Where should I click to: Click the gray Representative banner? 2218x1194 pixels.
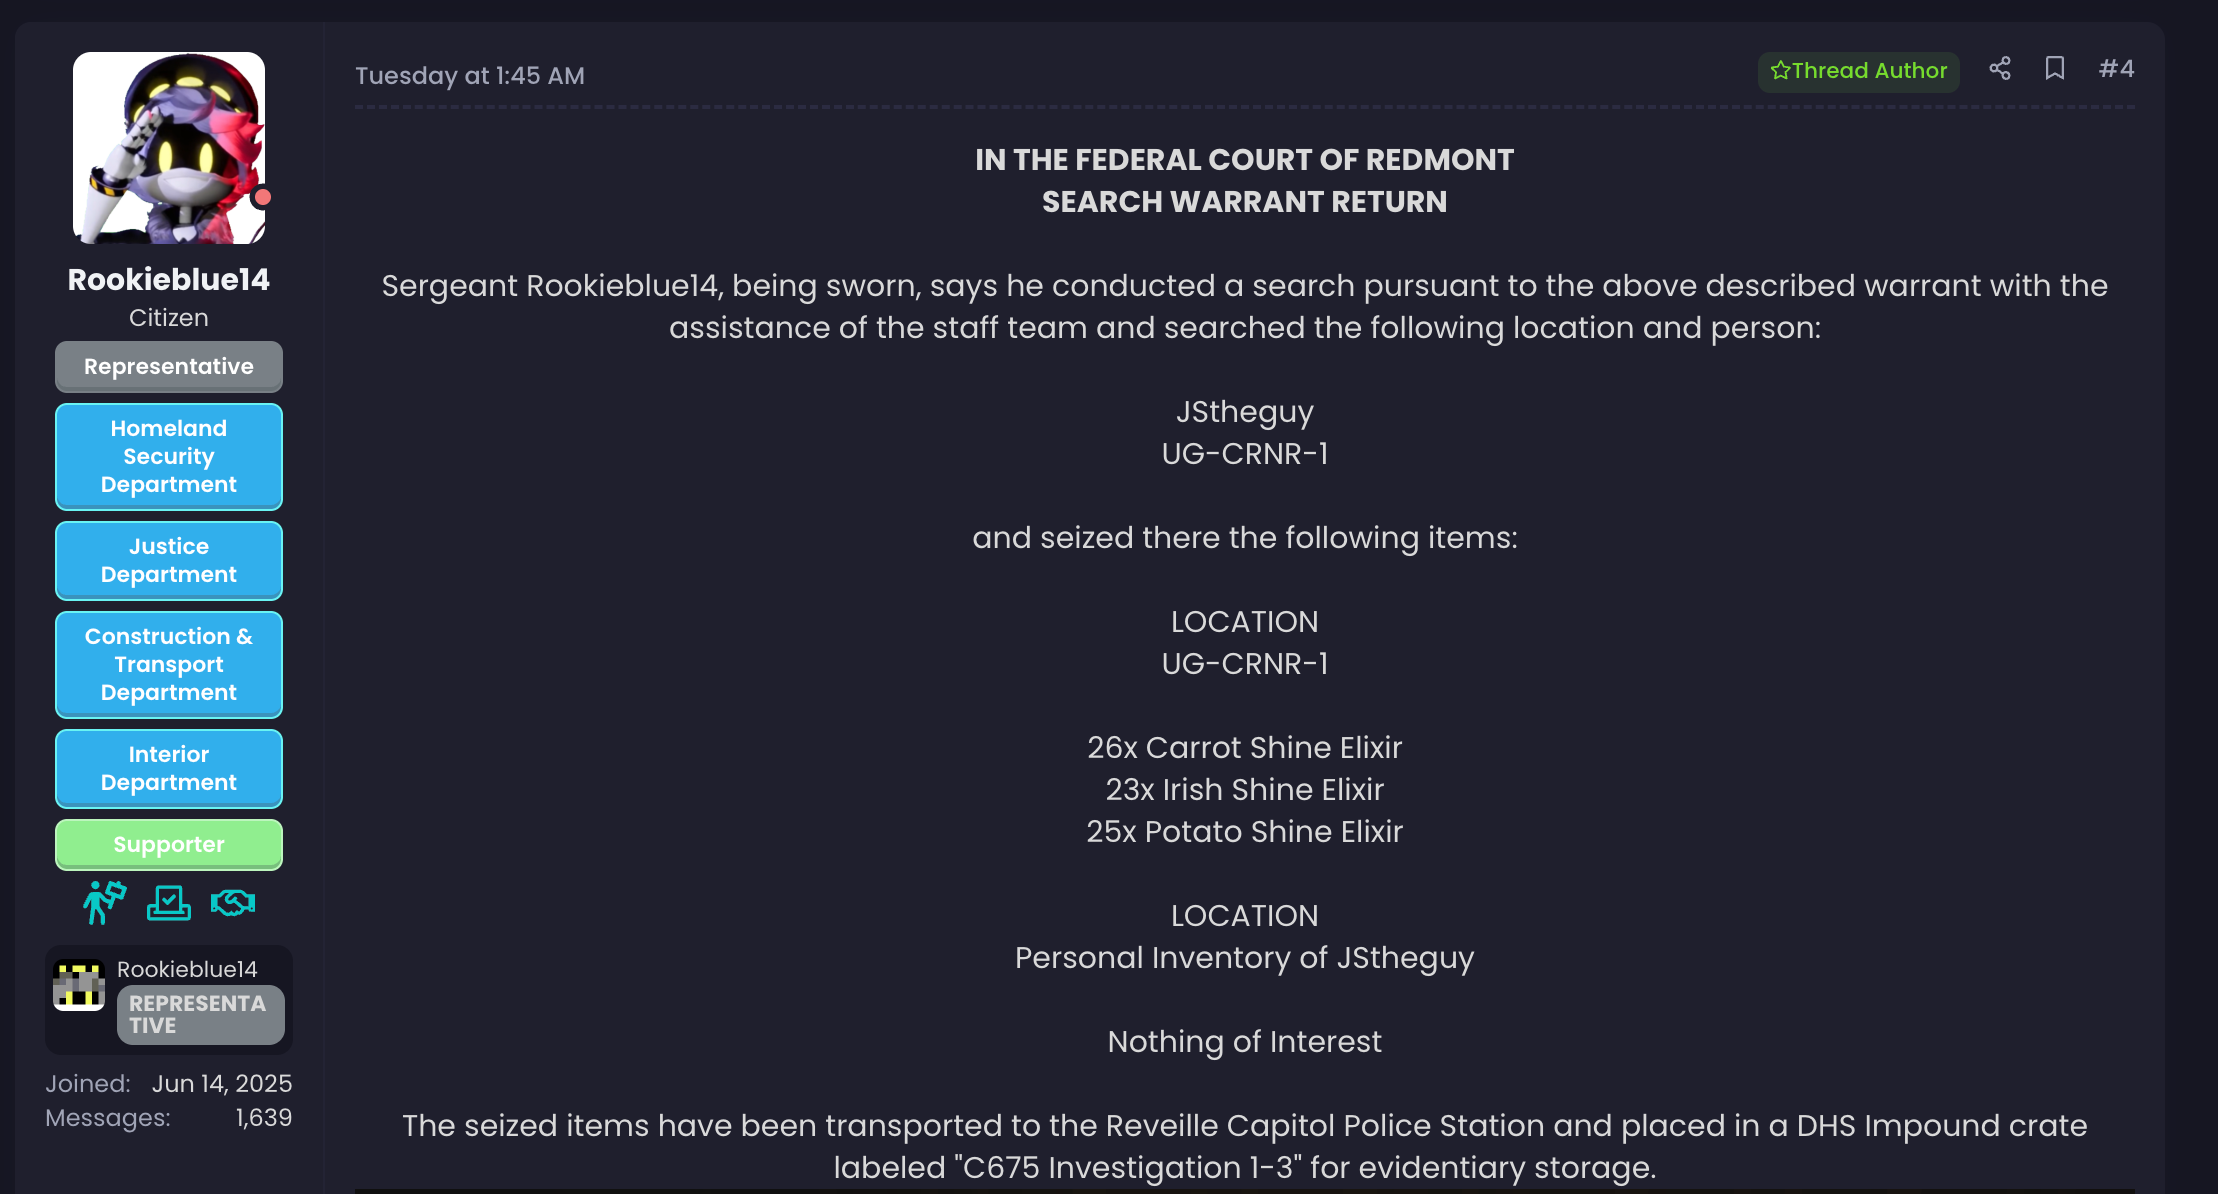point(168,367)
